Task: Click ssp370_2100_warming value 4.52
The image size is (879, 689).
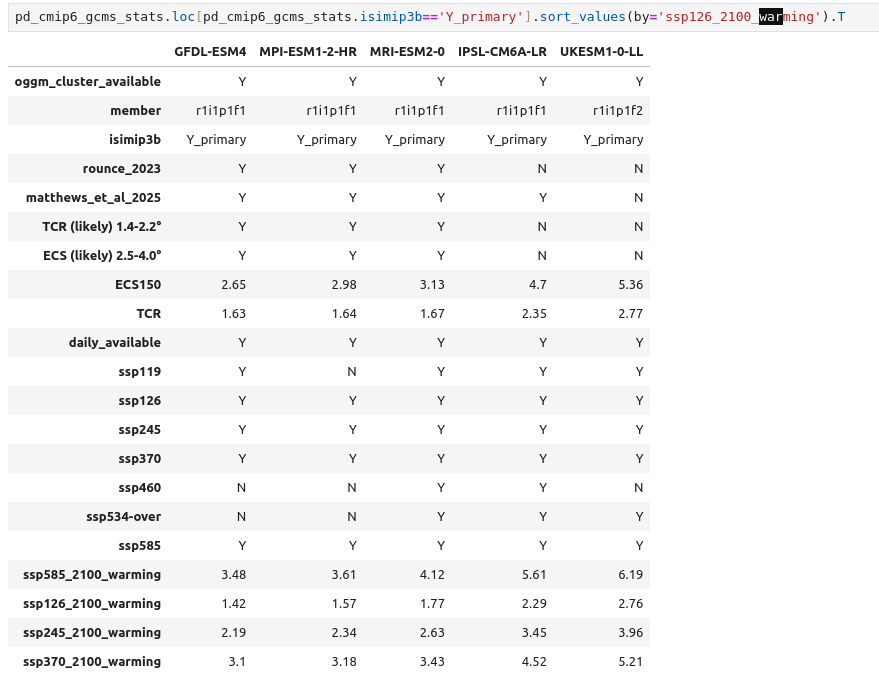Action: 533,661
